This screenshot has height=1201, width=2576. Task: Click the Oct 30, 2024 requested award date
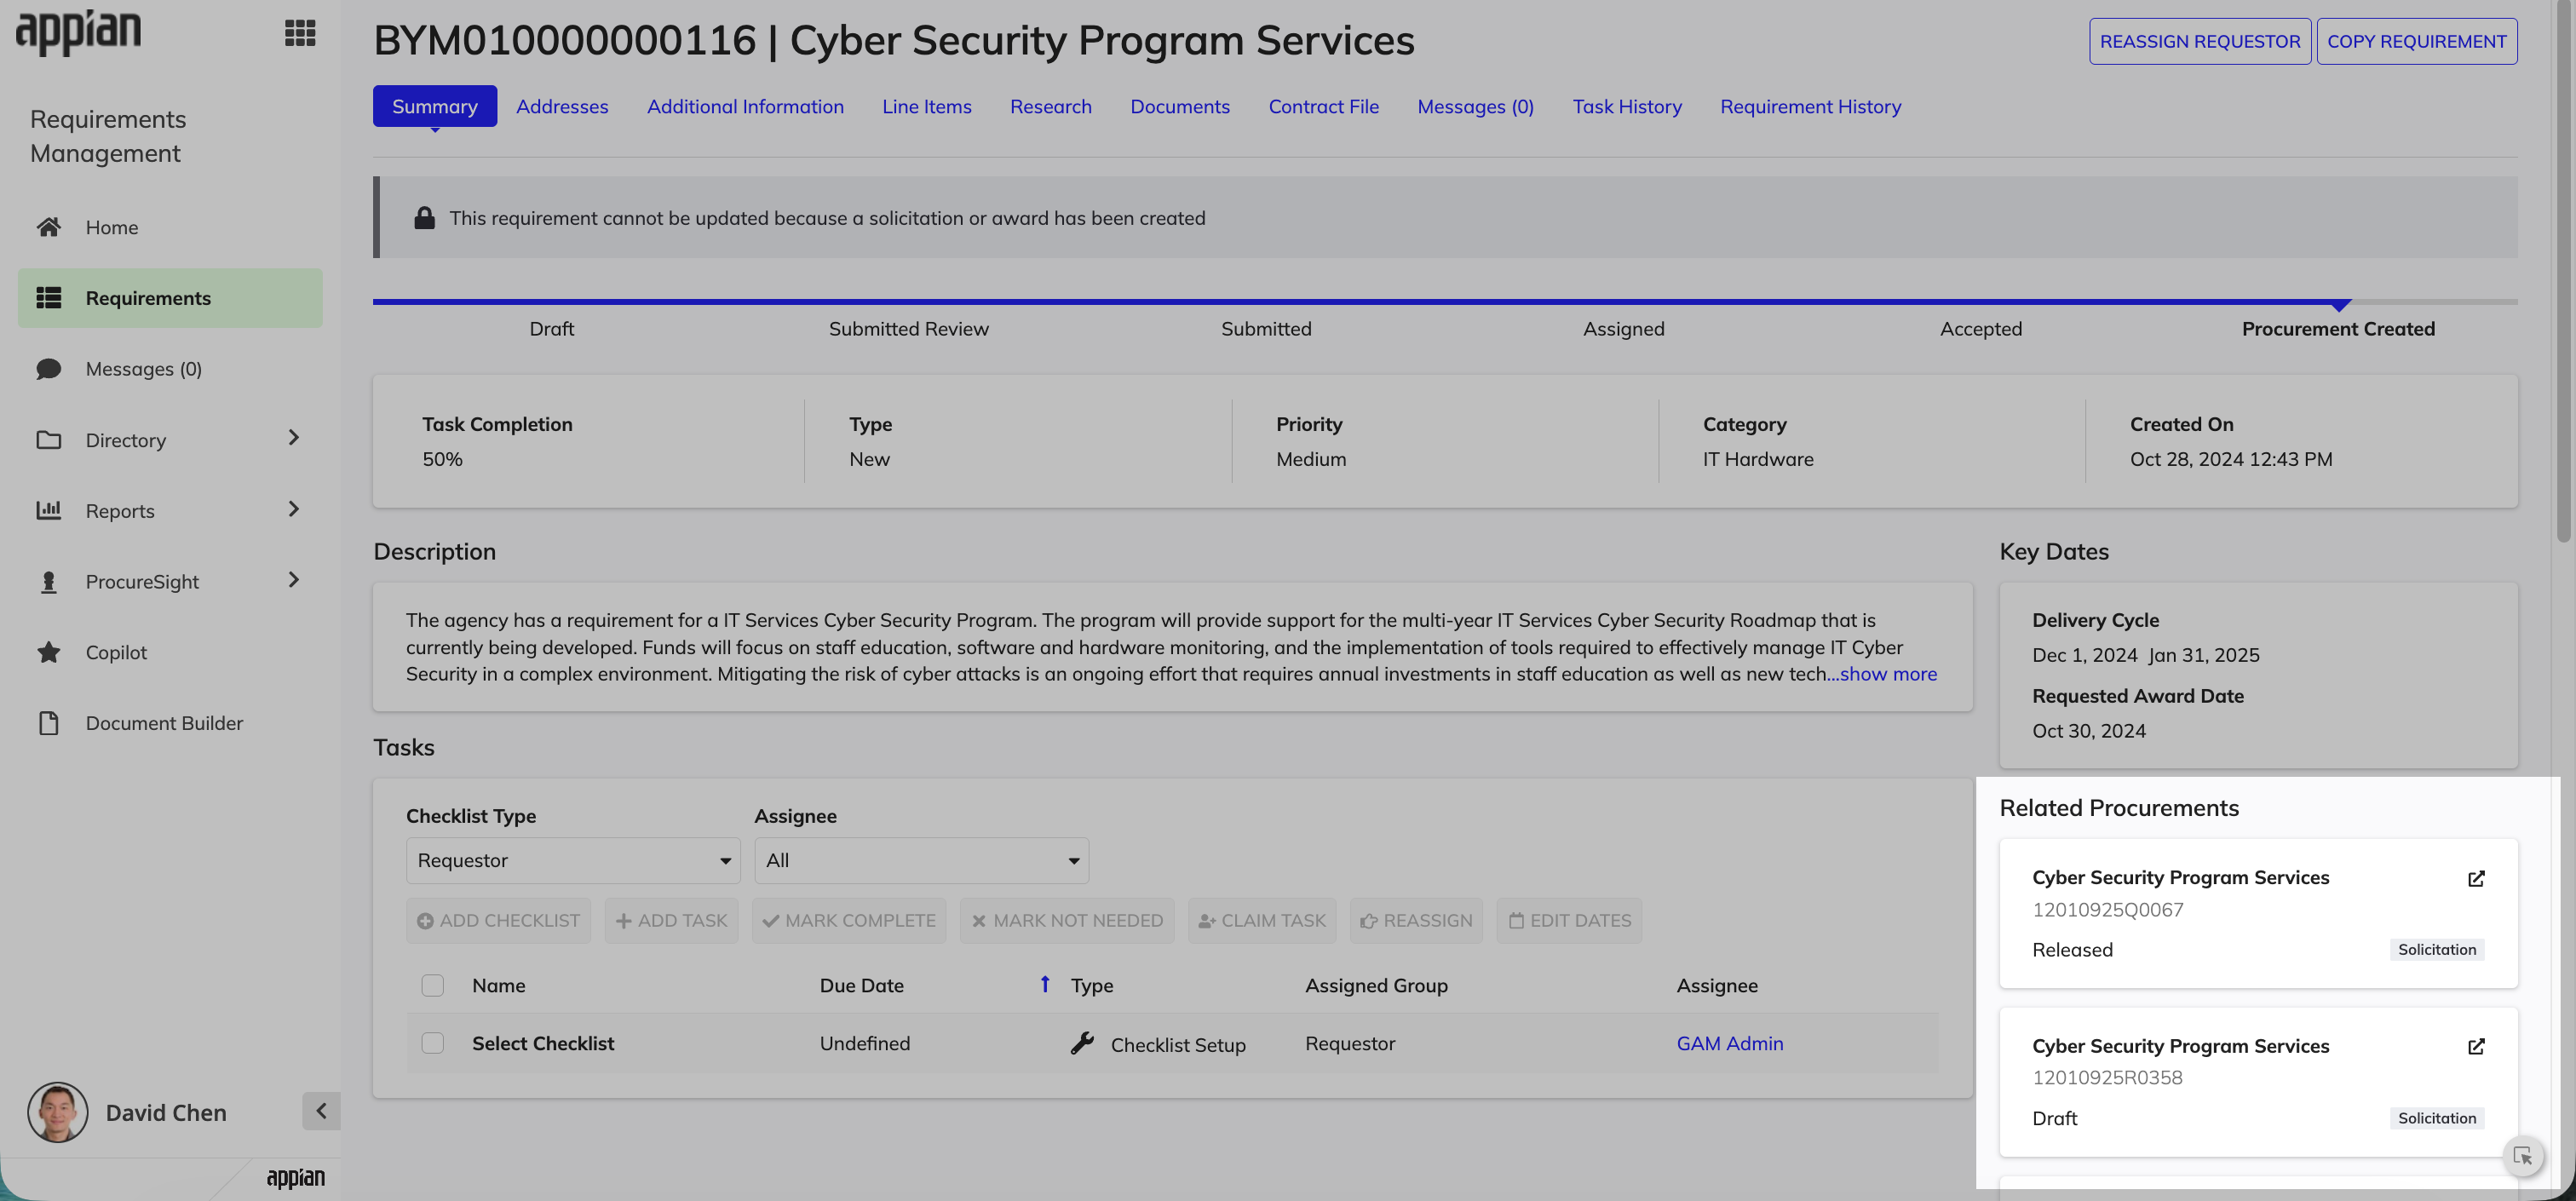click(x=2088, y=731)
